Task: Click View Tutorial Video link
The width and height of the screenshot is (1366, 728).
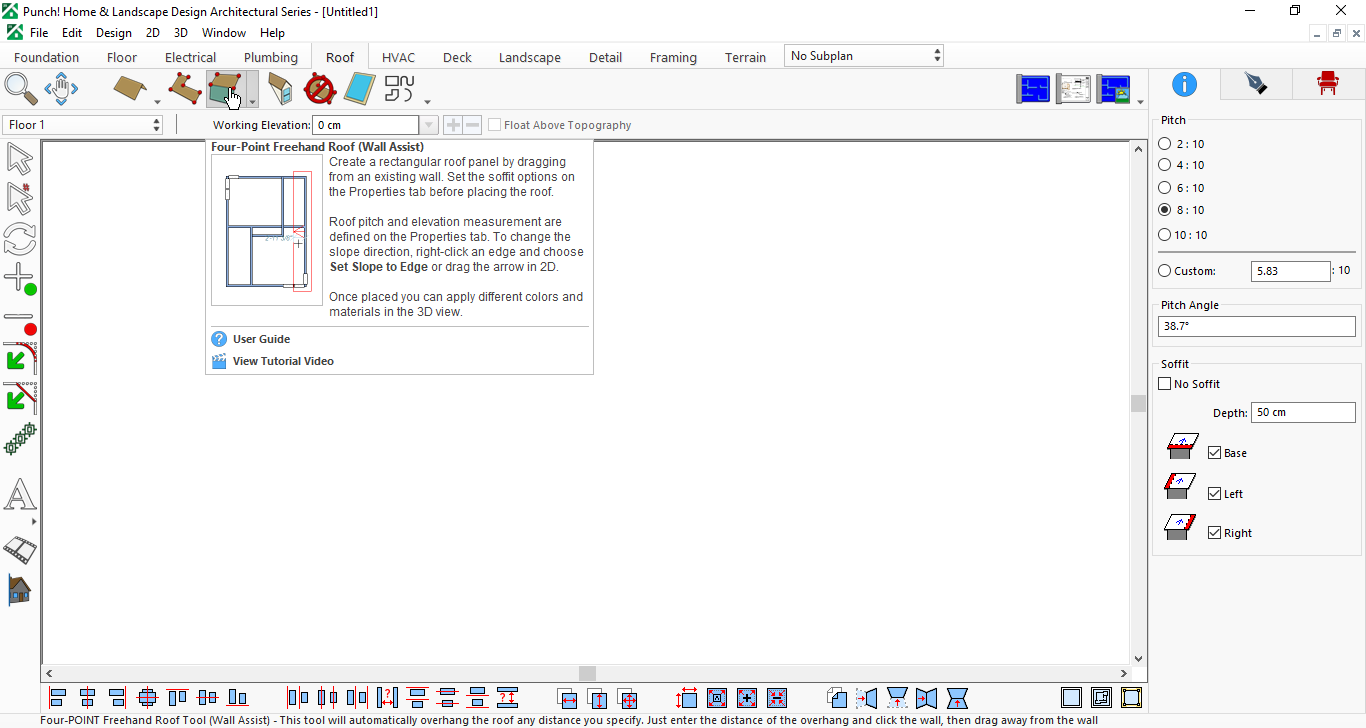Action: tap(283, 361)
